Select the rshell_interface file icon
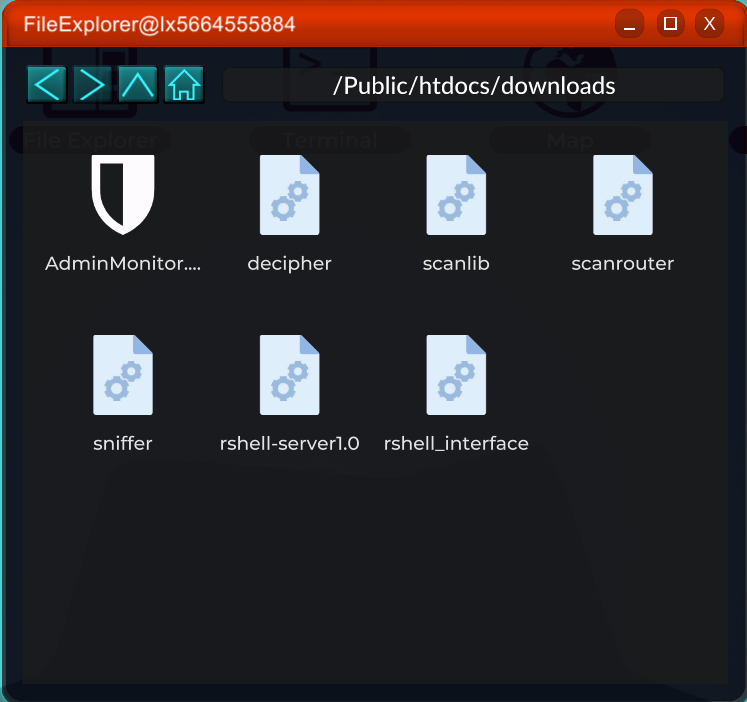747x702 pixels. (456, 374)
